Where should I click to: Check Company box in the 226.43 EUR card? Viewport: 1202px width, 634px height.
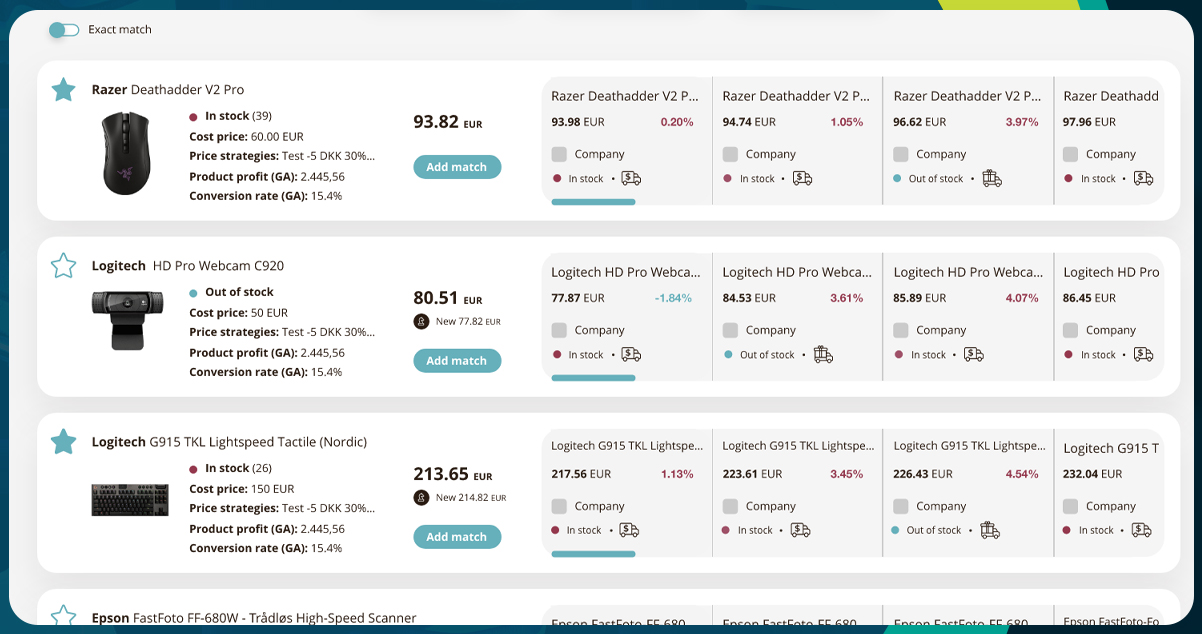(901, 507)
